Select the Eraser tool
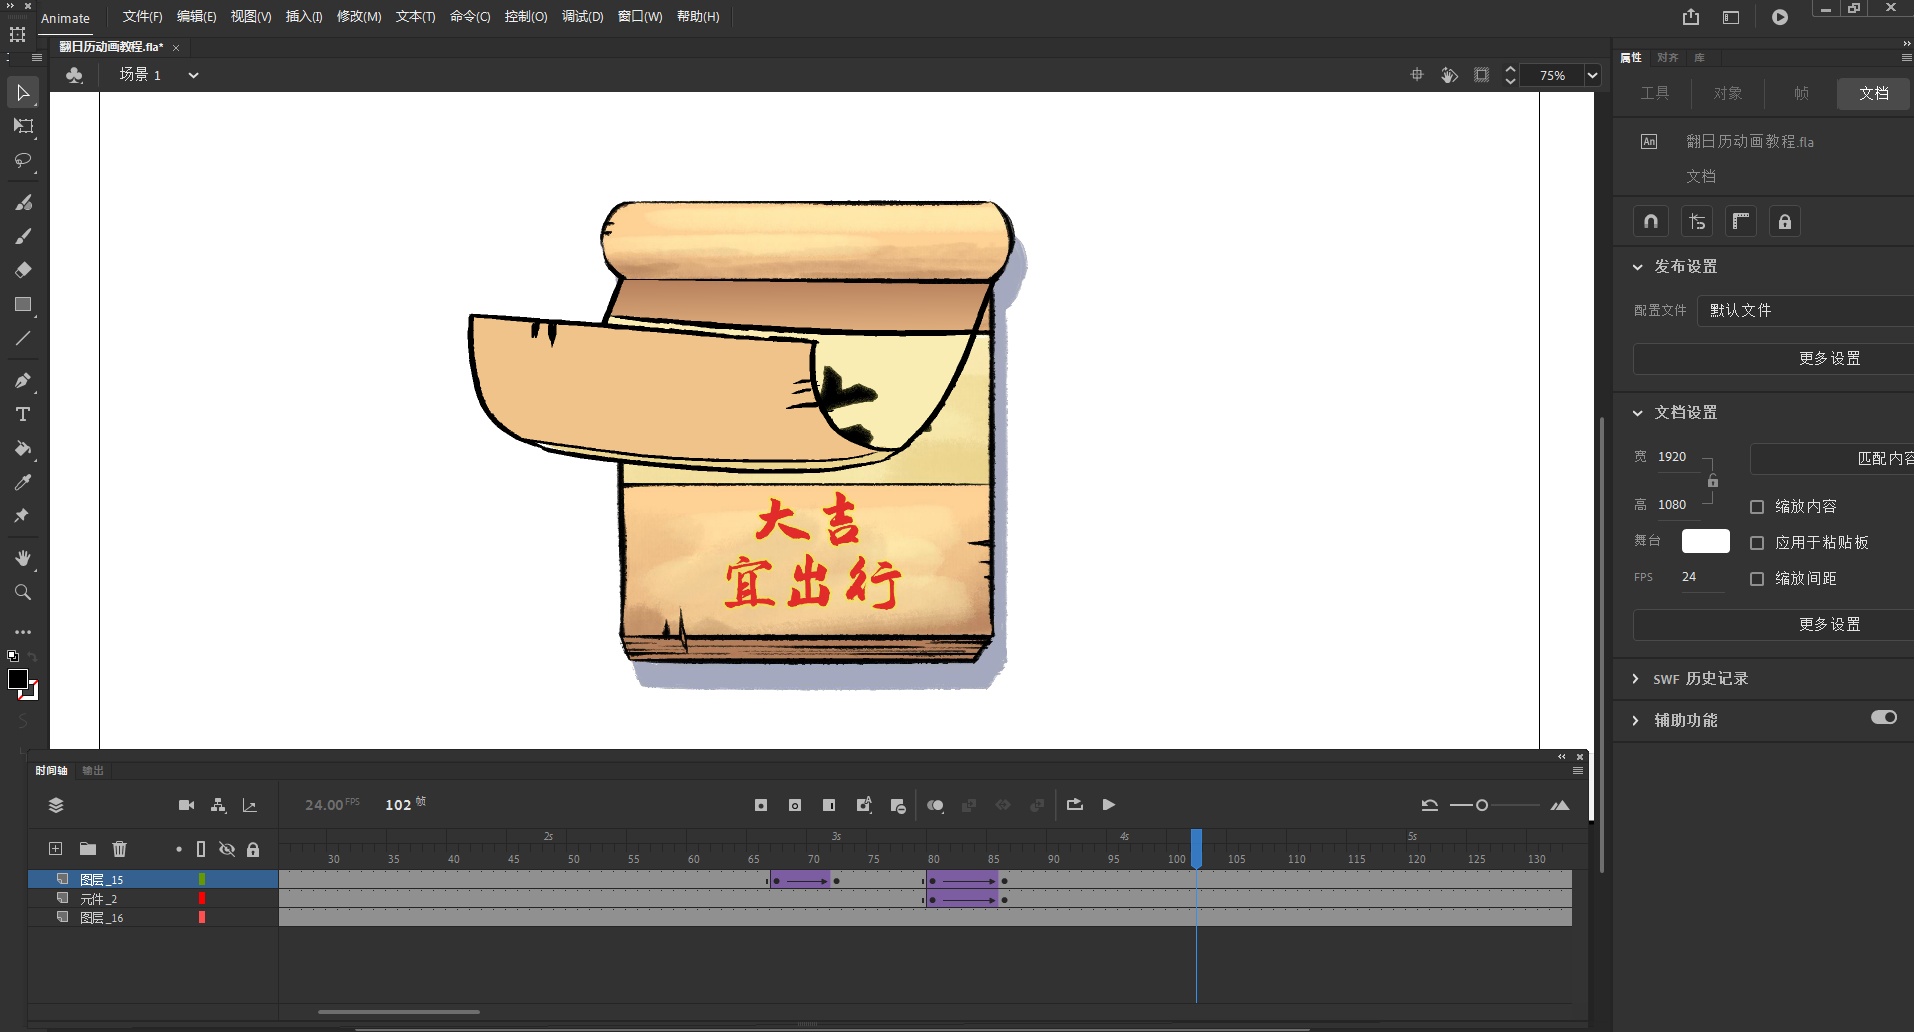Viewport: 1914px width, 1032px height. tap(23, 270)
